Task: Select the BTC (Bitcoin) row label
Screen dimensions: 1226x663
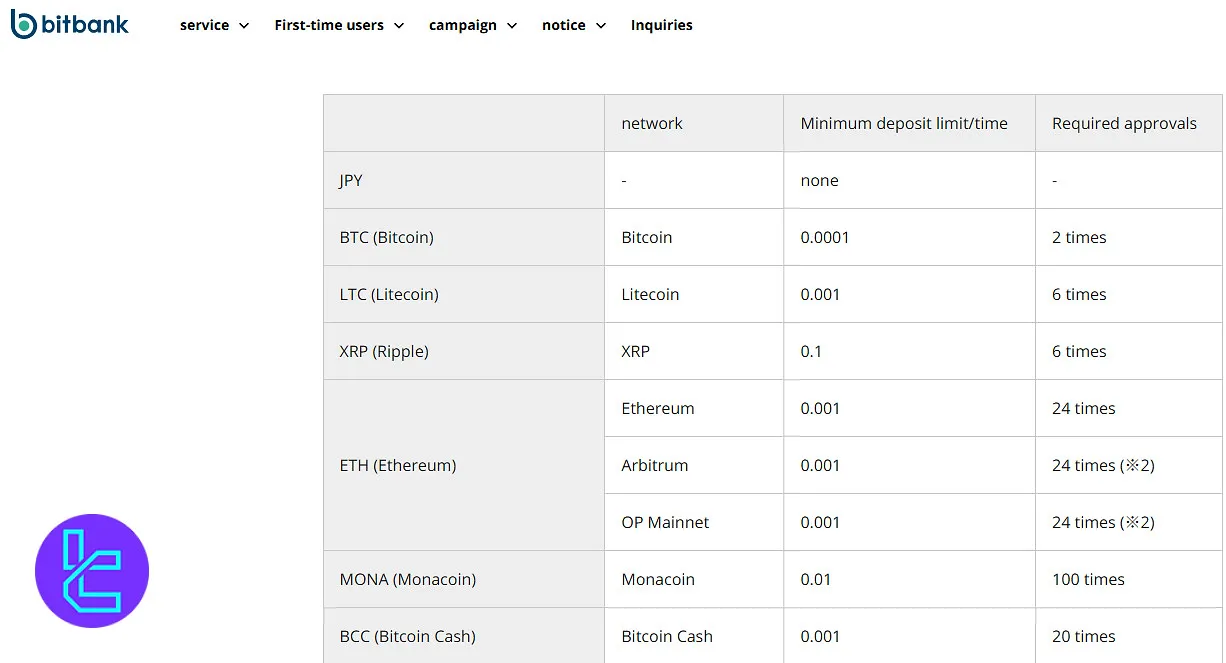Action: (386, 237)
